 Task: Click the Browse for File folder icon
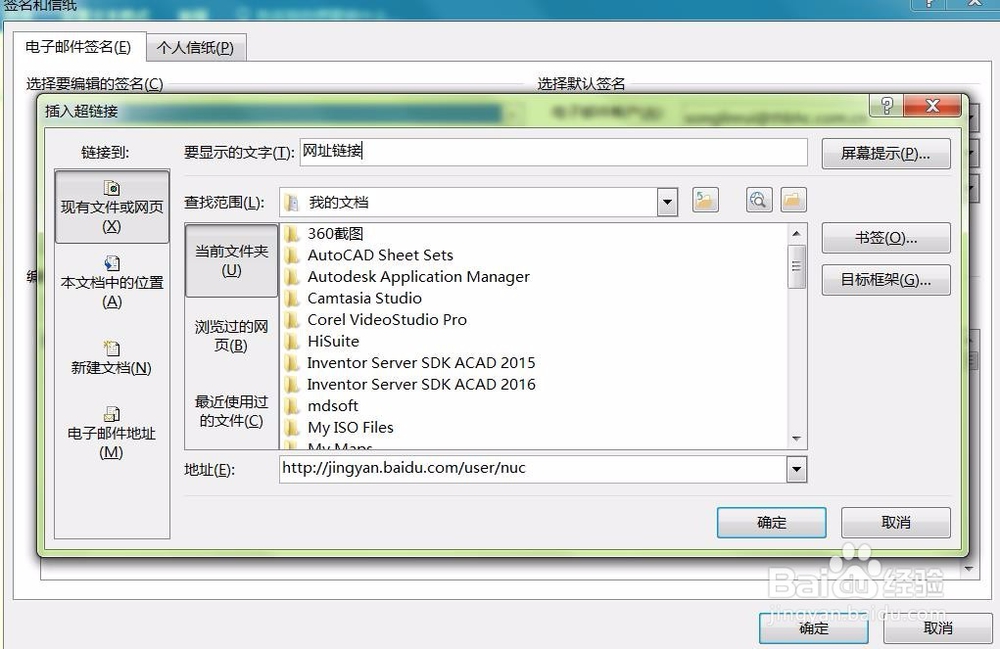(x=793, y=200)
